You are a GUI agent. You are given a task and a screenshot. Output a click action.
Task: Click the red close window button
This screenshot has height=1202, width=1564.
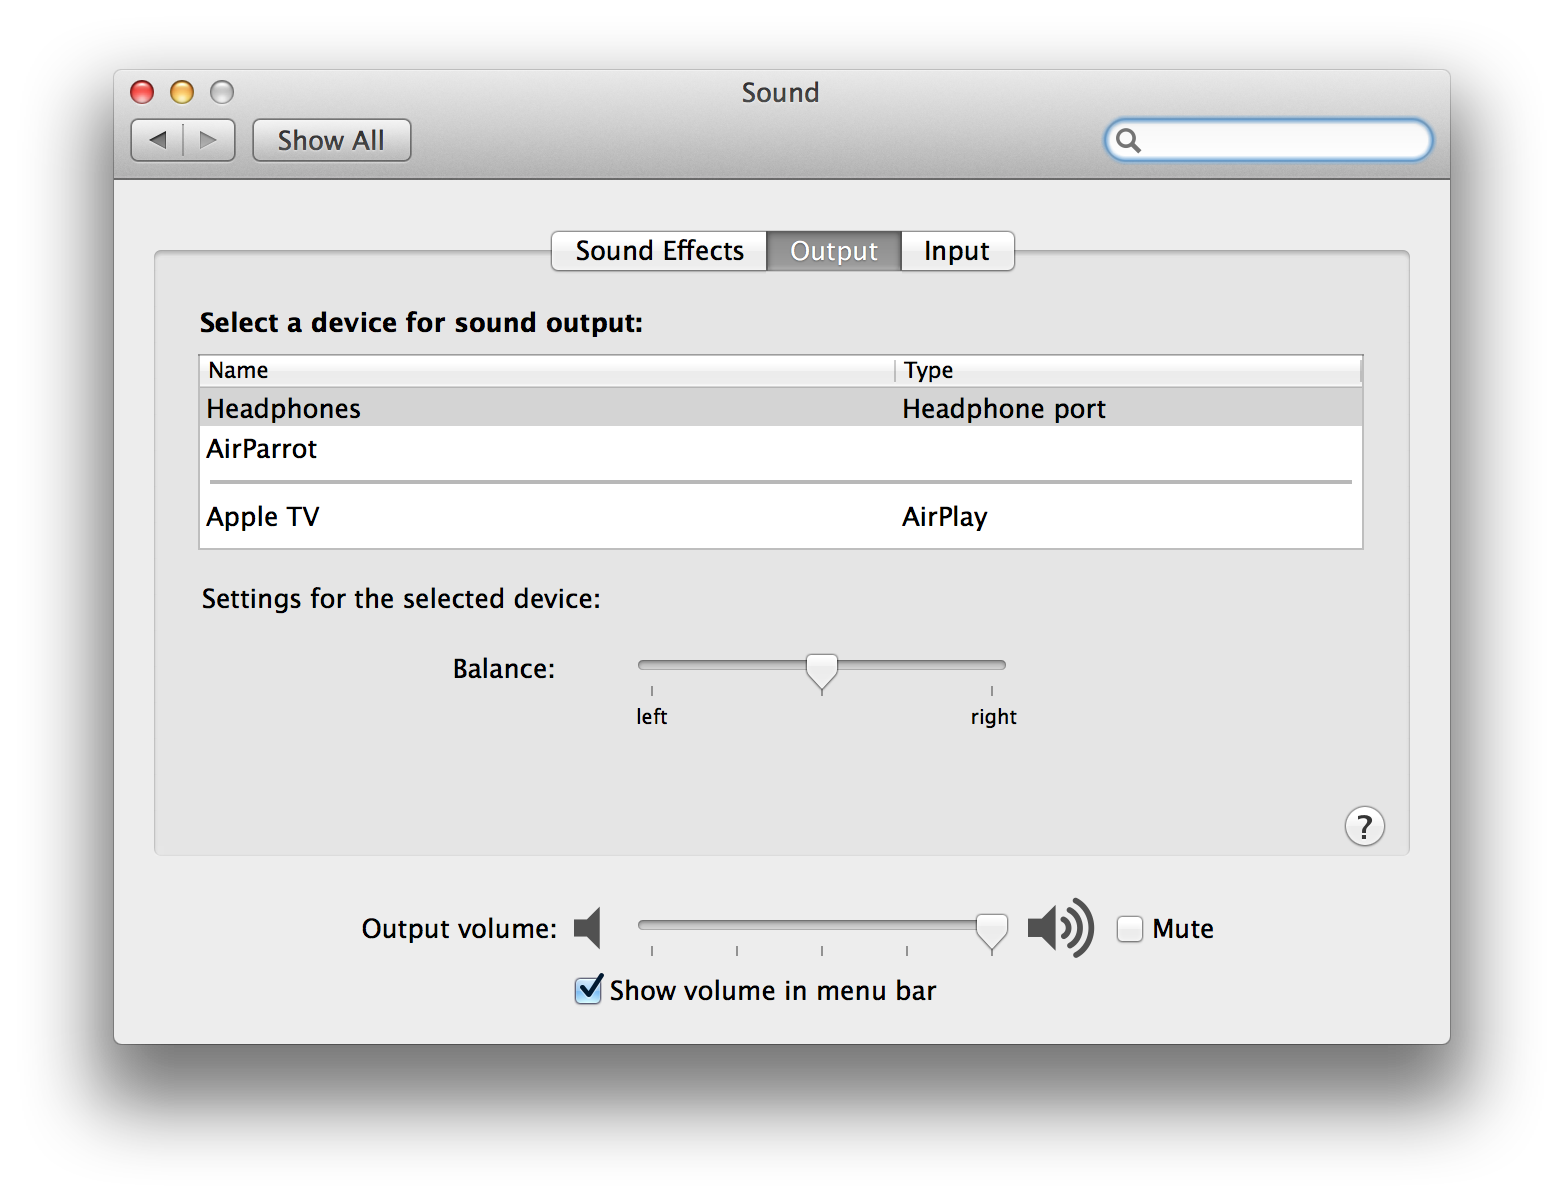click(x=142, y=92)
